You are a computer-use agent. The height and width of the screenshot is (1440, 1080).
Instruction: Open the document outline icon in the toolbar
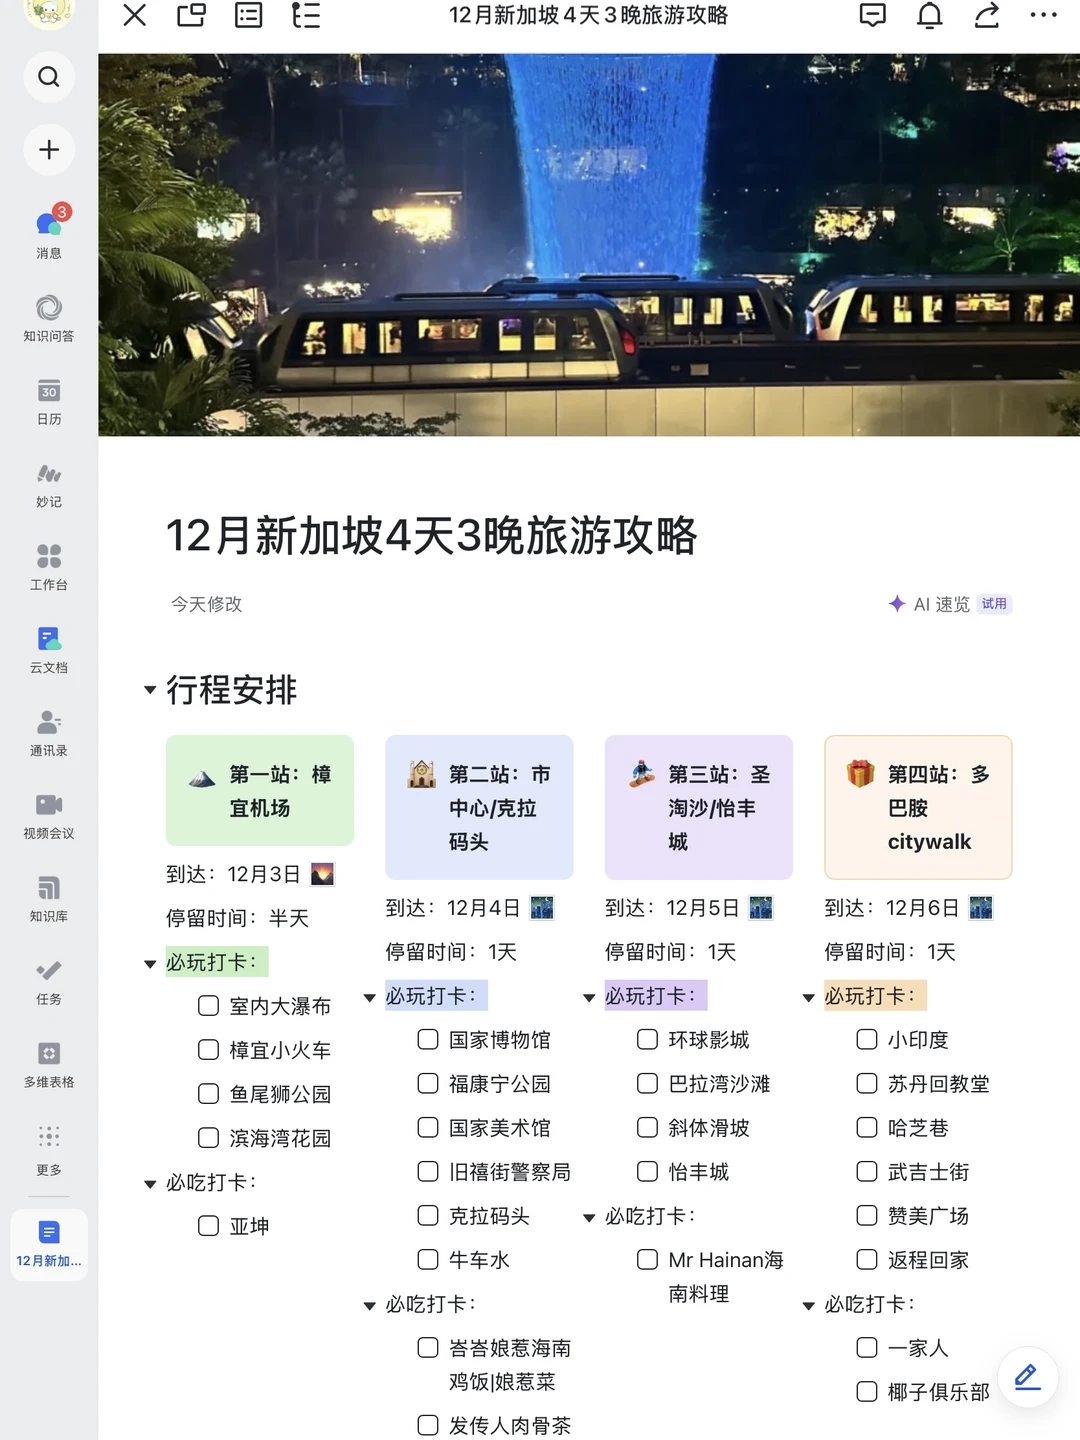pos(306,16)
